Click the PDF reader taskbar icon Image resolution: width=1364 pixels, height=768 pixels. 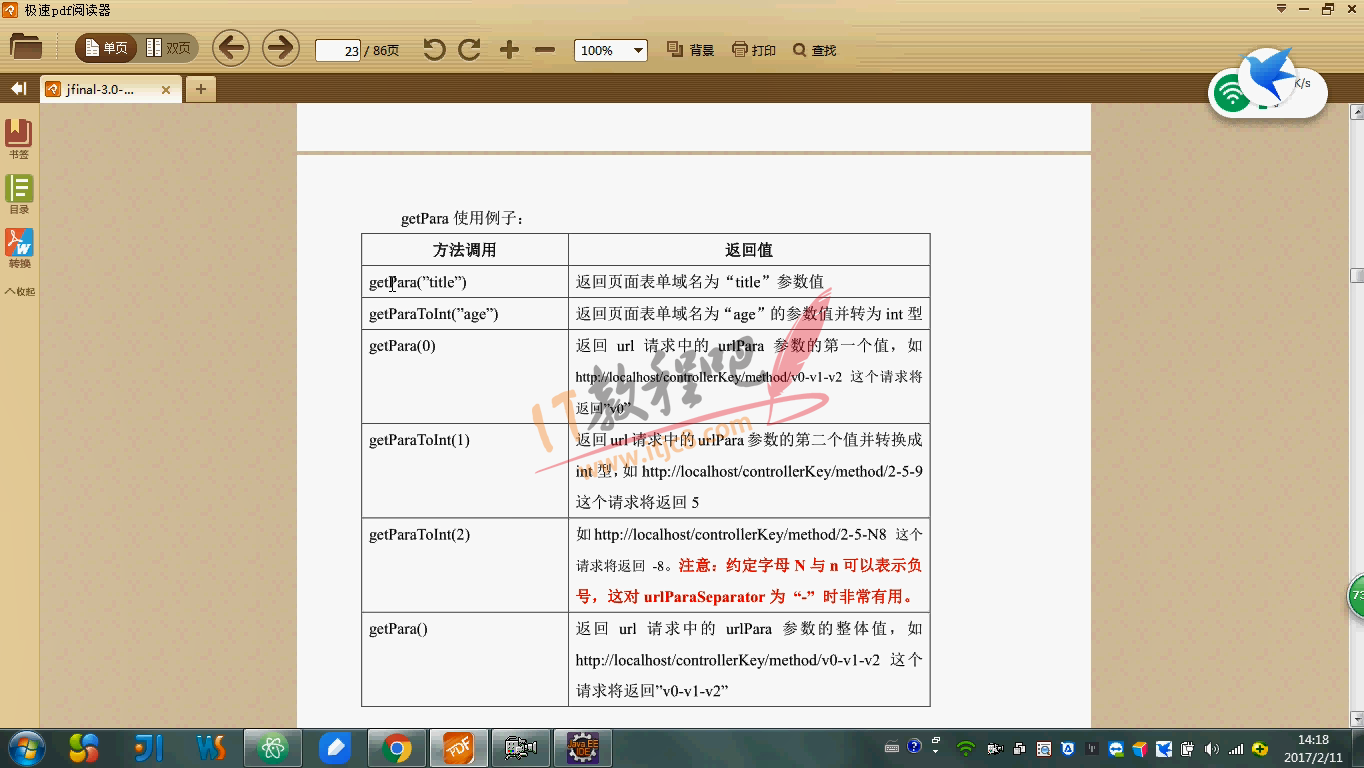point(458,748)
